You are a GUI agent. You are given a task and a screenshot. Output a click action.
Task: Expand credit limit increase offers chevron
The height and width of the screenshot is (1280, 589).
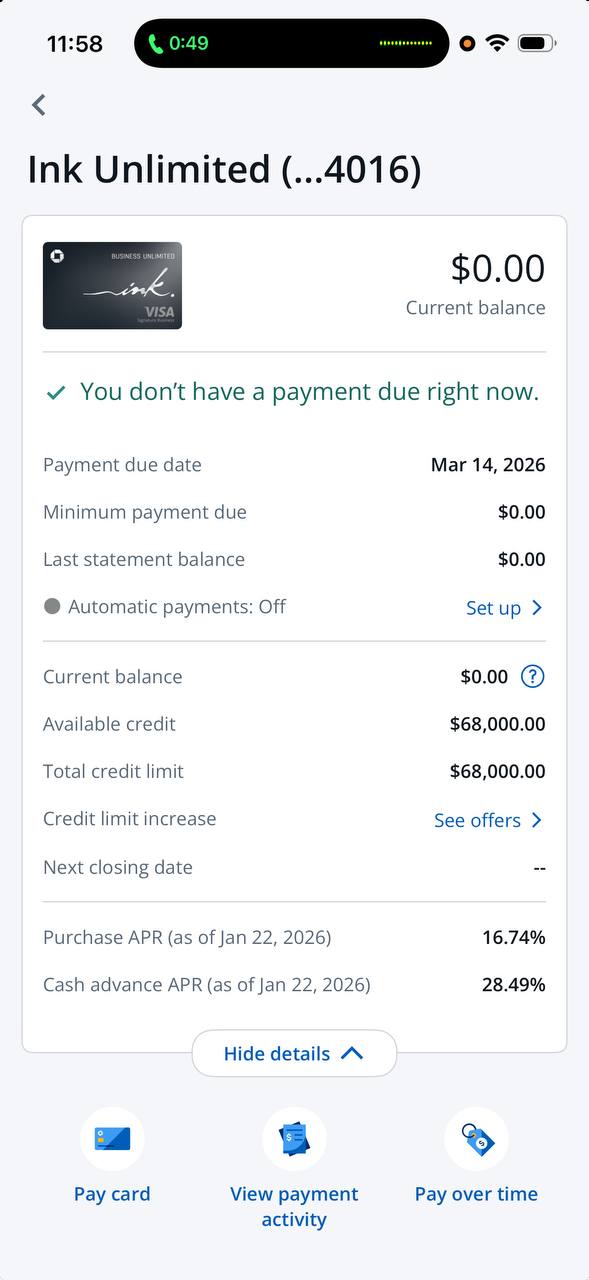[536, 820]
